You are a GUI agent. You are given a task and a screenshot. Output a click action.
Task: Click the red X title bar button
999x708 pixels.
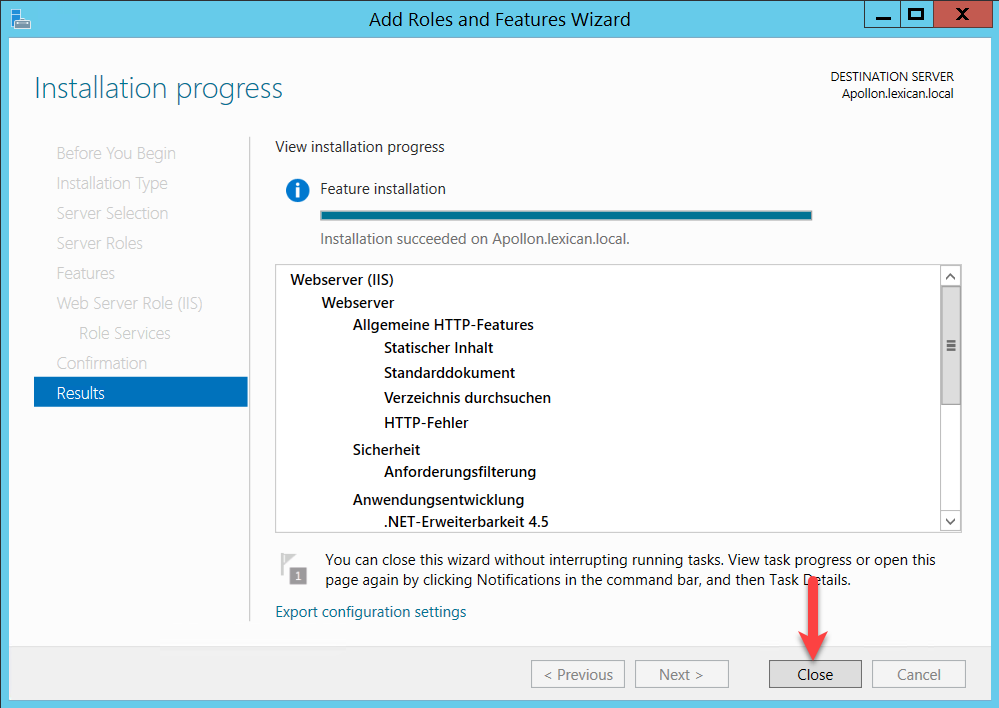[x=961, y=15]
